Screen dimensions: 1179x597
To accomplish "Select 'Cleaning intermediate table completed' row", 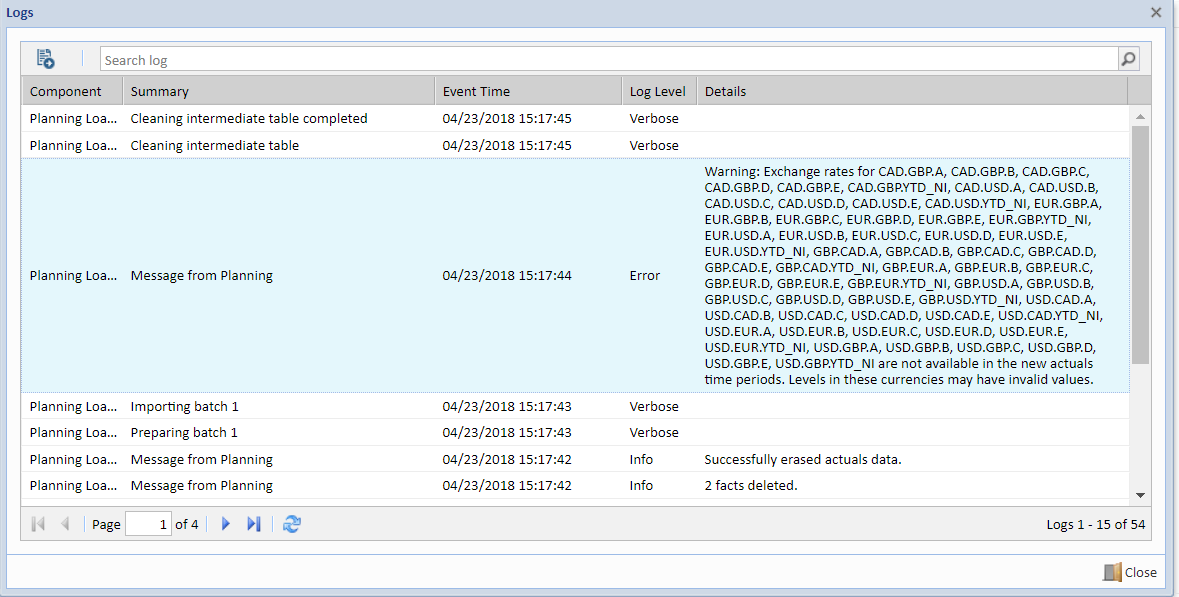I will [575, 118].
